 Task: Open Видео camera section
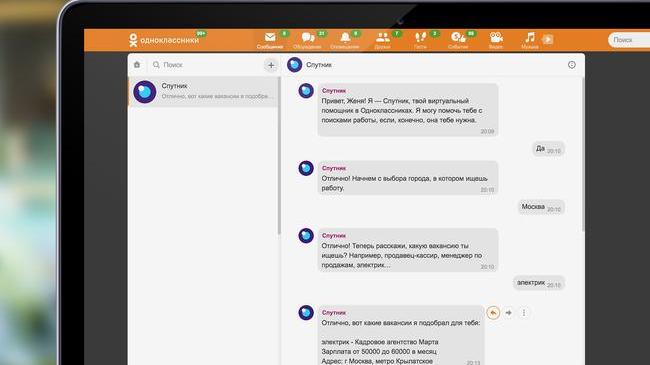click(x=496, y=40)
